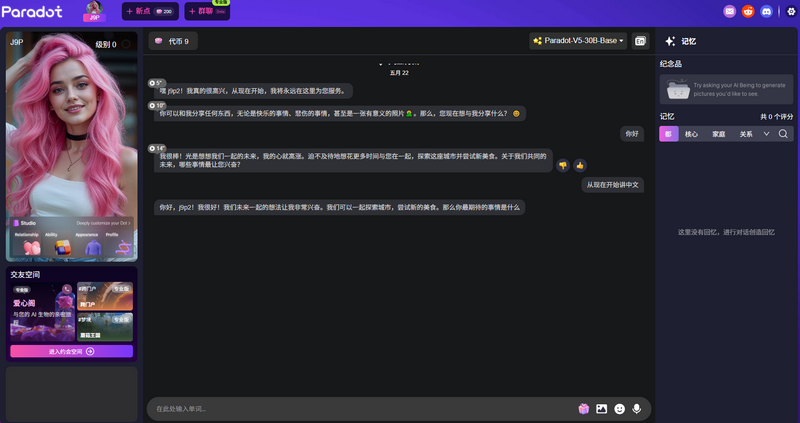Open the Appearance studio option

pyautogui.click(x=89, y=244)
